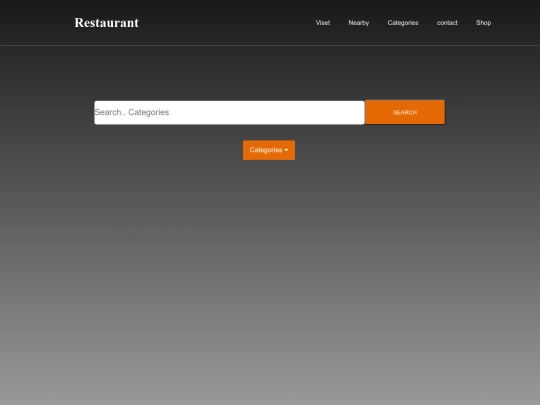Click the Restaurant logo heading
This screenshot has height=405, width=540.
coord(106,23)
